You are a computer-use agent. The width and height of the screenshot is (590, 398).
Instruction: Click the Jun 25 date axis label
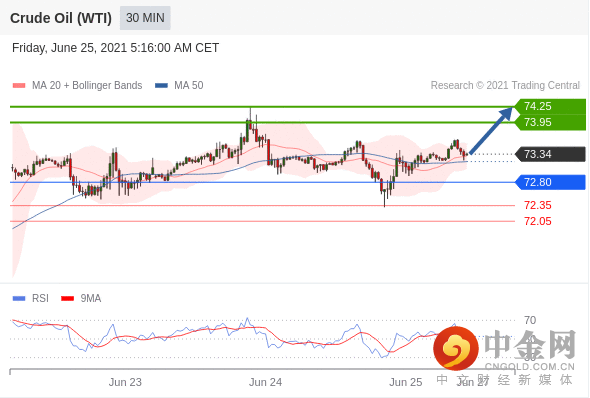click(406, 382)
